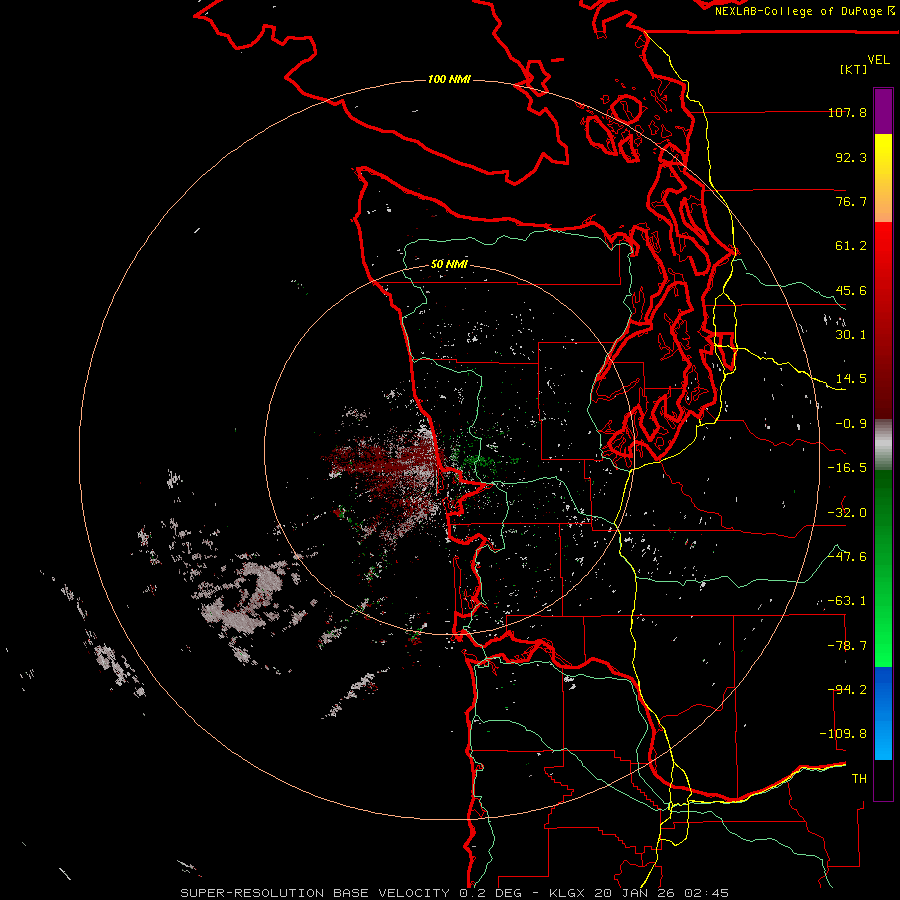Click the -47.6 legend value
Screen dimensions: 900x900
847,557
